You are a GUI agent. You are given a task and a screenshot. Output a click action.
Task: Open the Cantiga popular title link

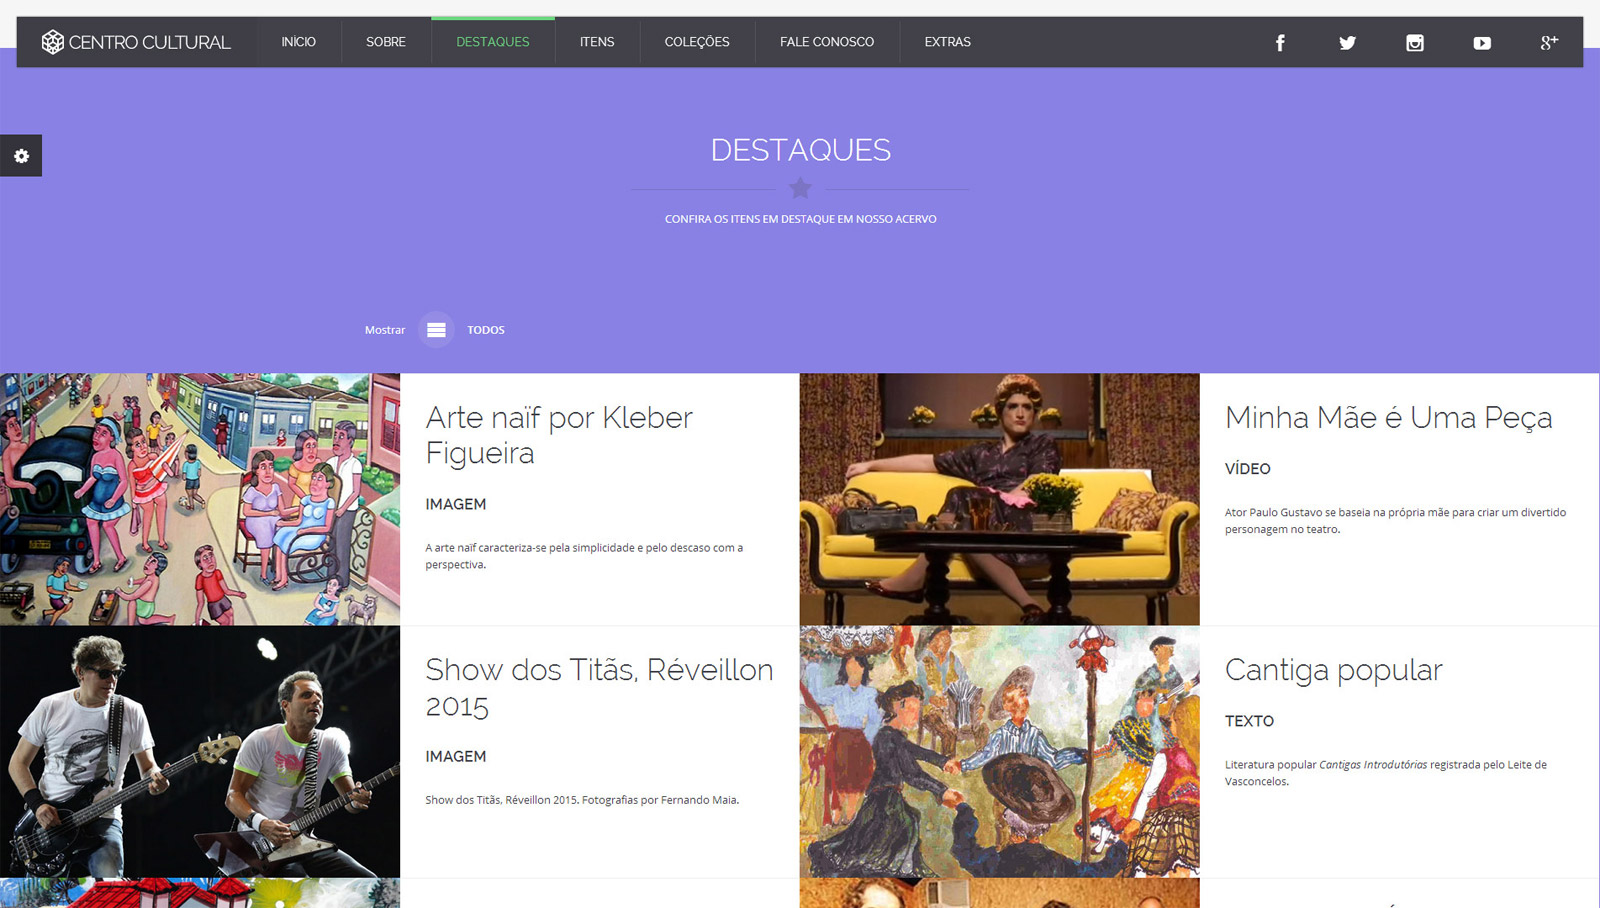tap(1334, 670)
